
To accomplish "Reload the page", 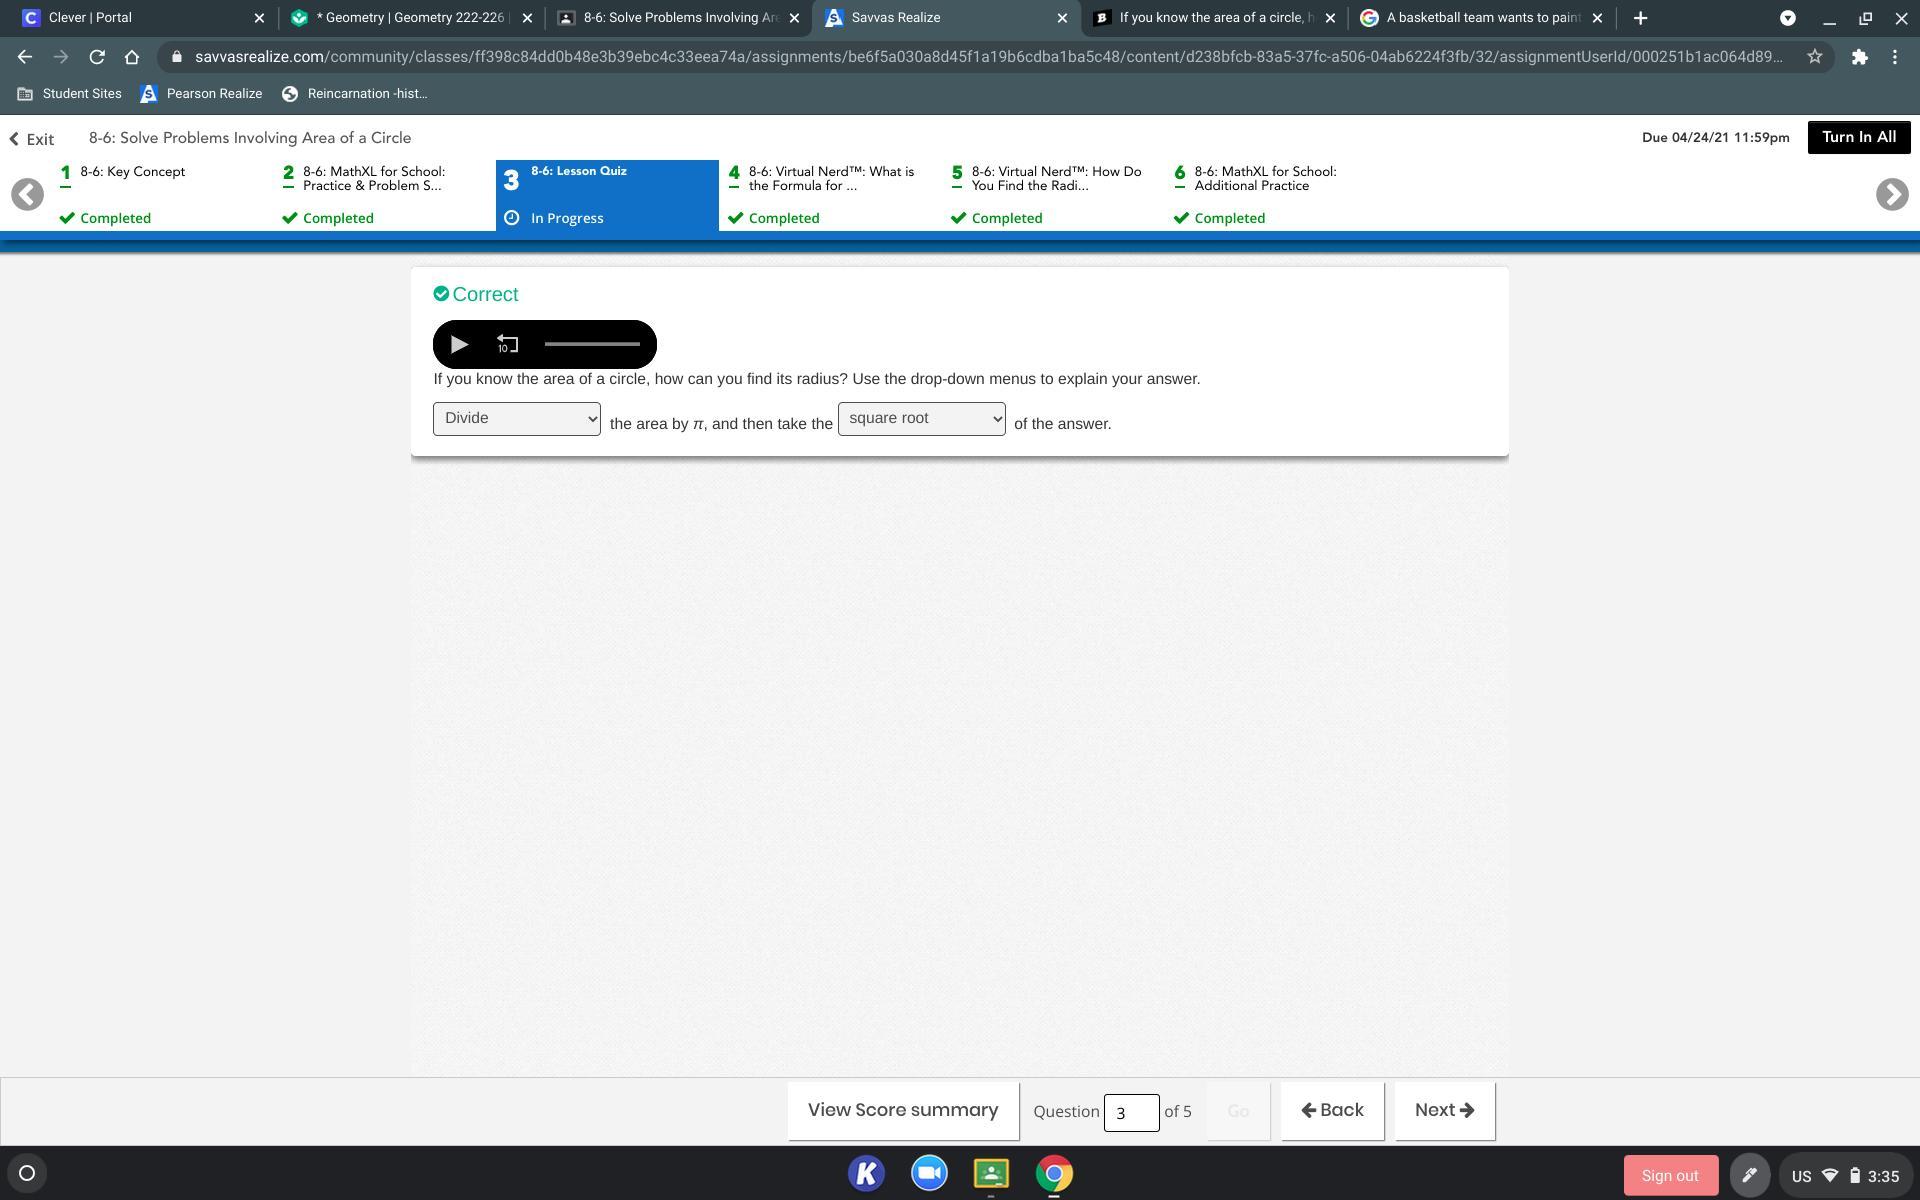I will [x=97, y=57].
